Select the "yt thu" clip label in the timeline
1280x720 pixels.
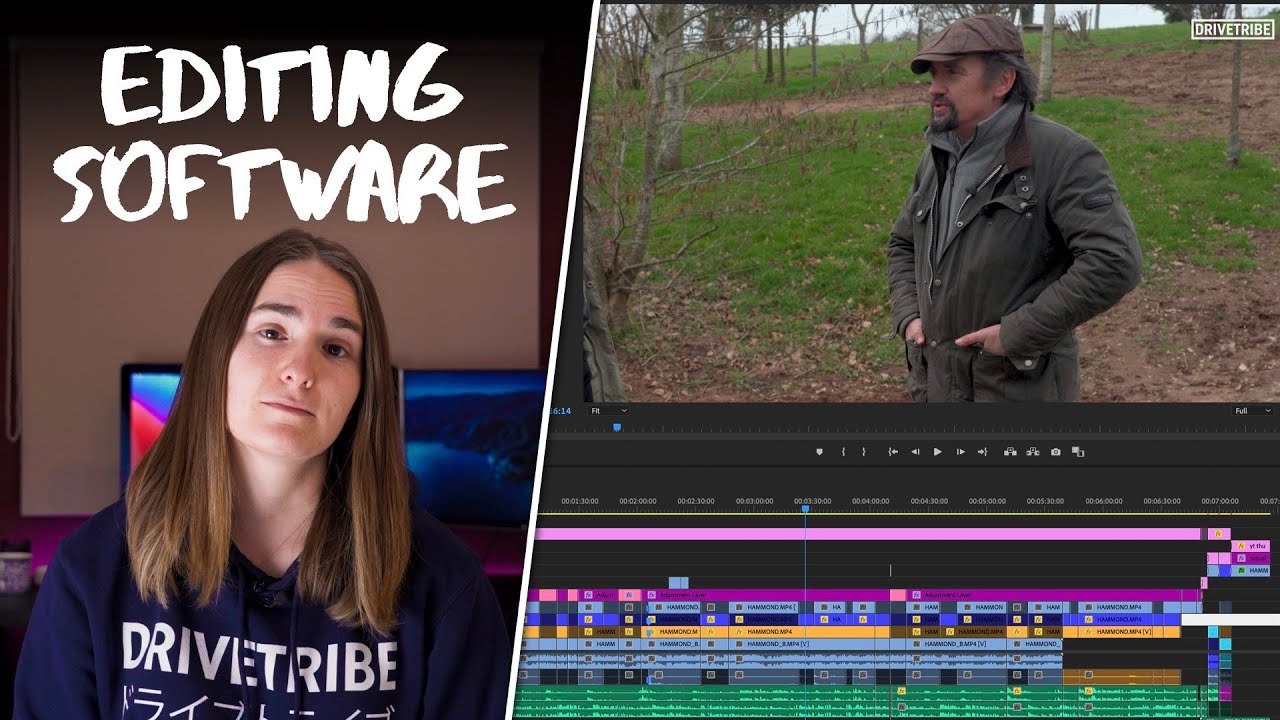pos(1257,546)
